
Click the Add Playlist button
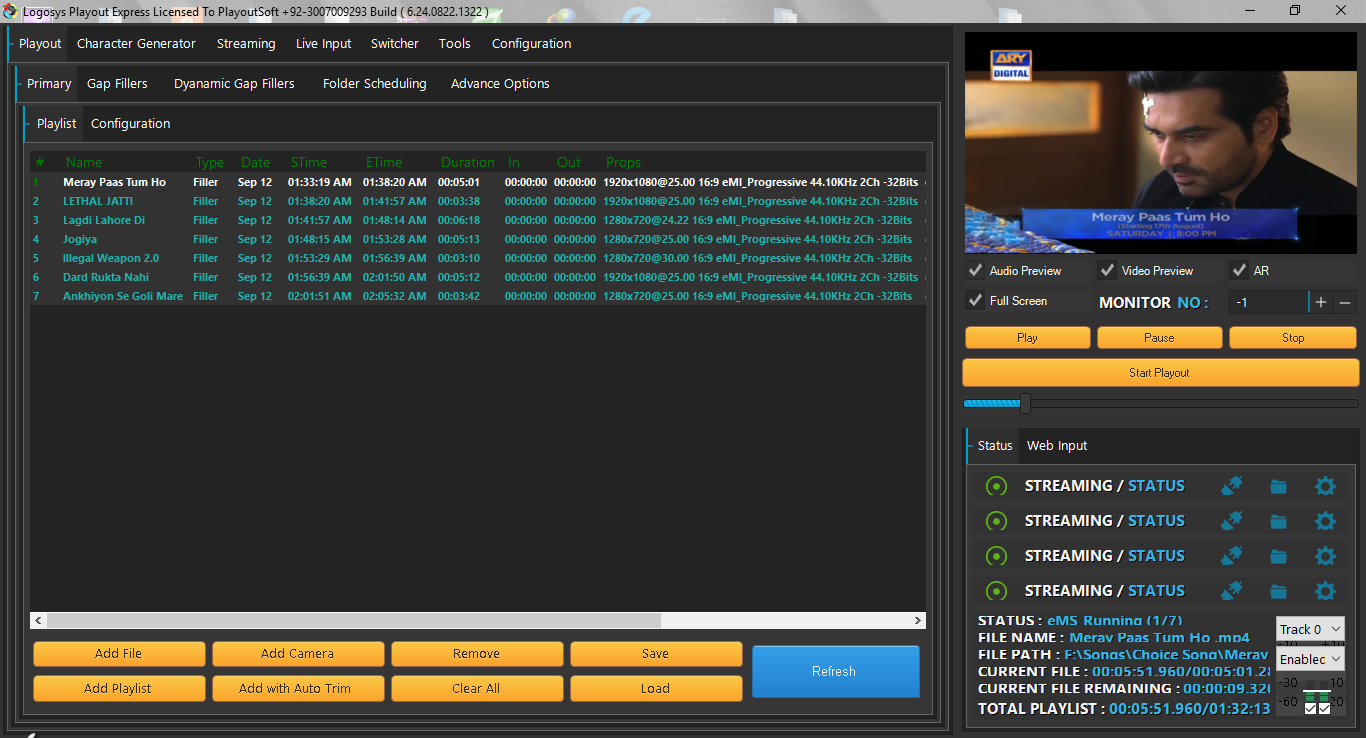[x=118, y=688]
